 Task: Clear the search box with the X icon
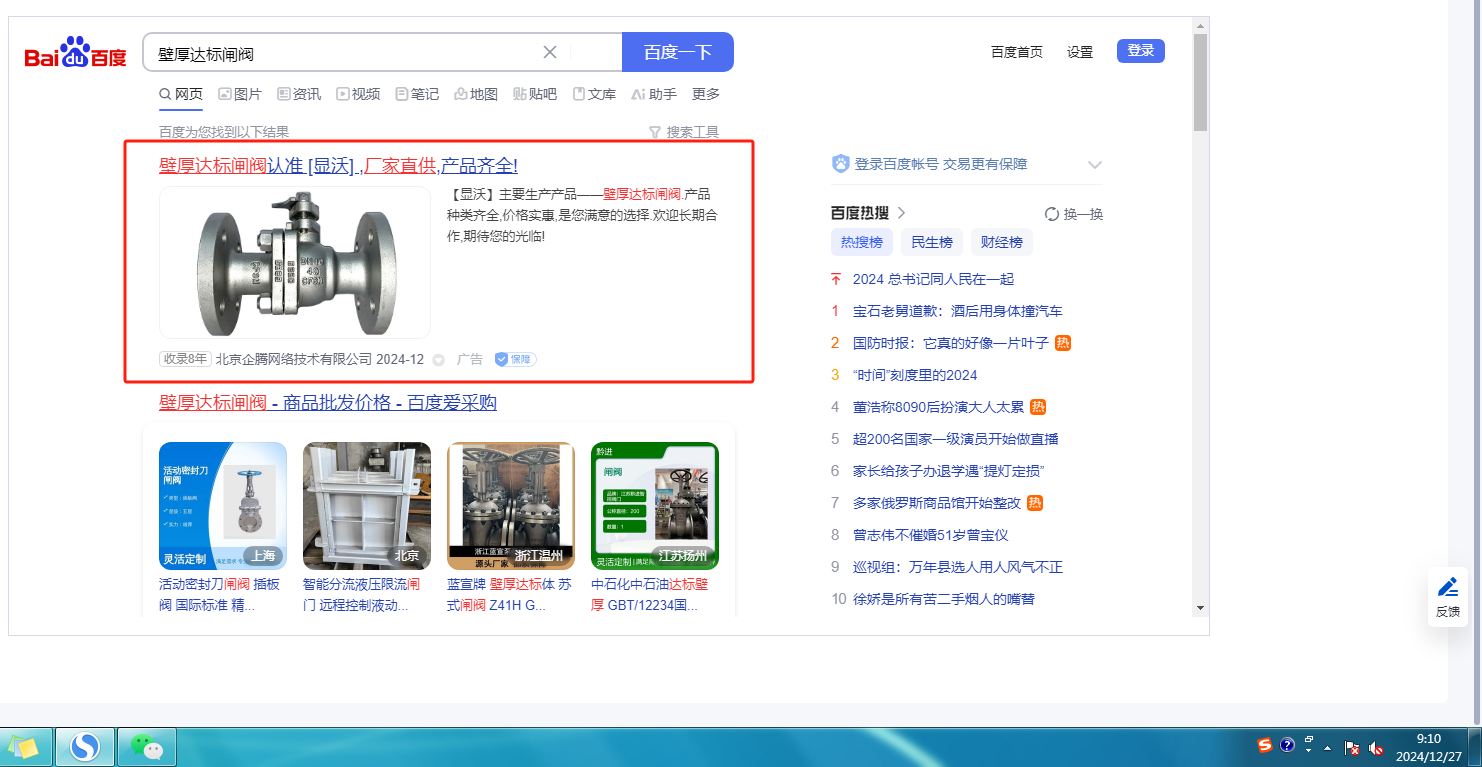(550, 53)
